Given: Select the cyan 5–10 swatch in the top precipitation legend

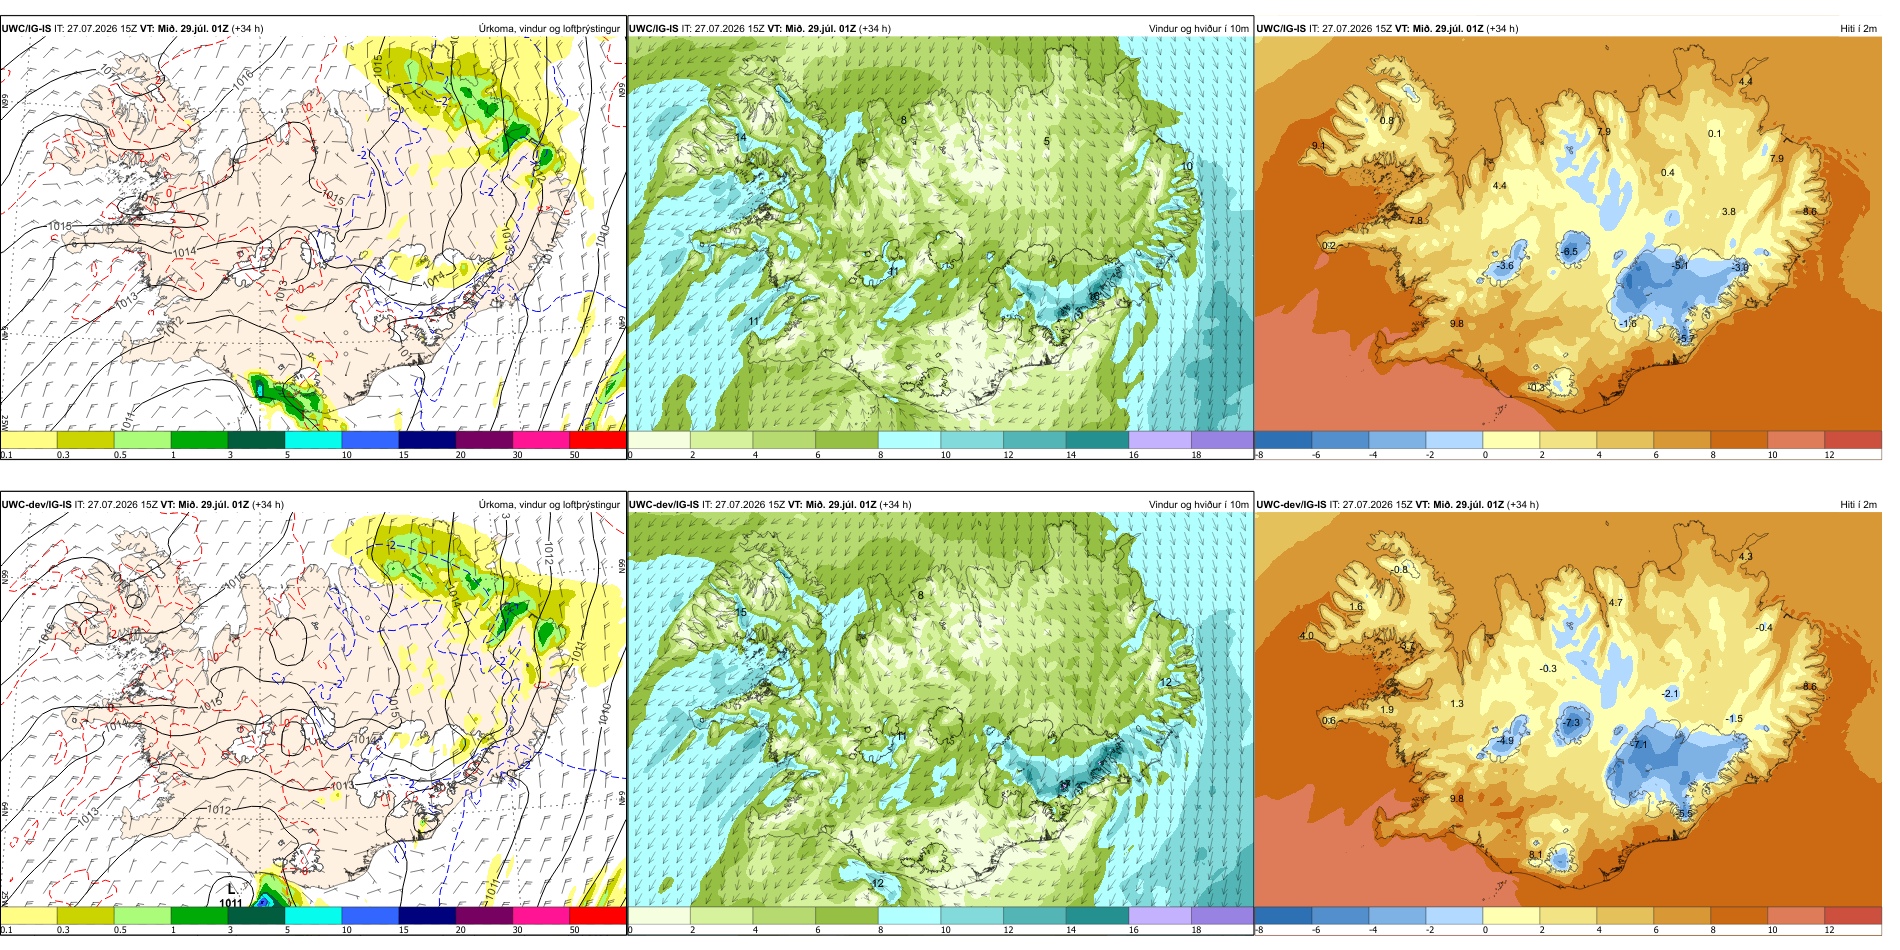Looking at the screenshot, I should pyautogui.click(x=313, y=440).
